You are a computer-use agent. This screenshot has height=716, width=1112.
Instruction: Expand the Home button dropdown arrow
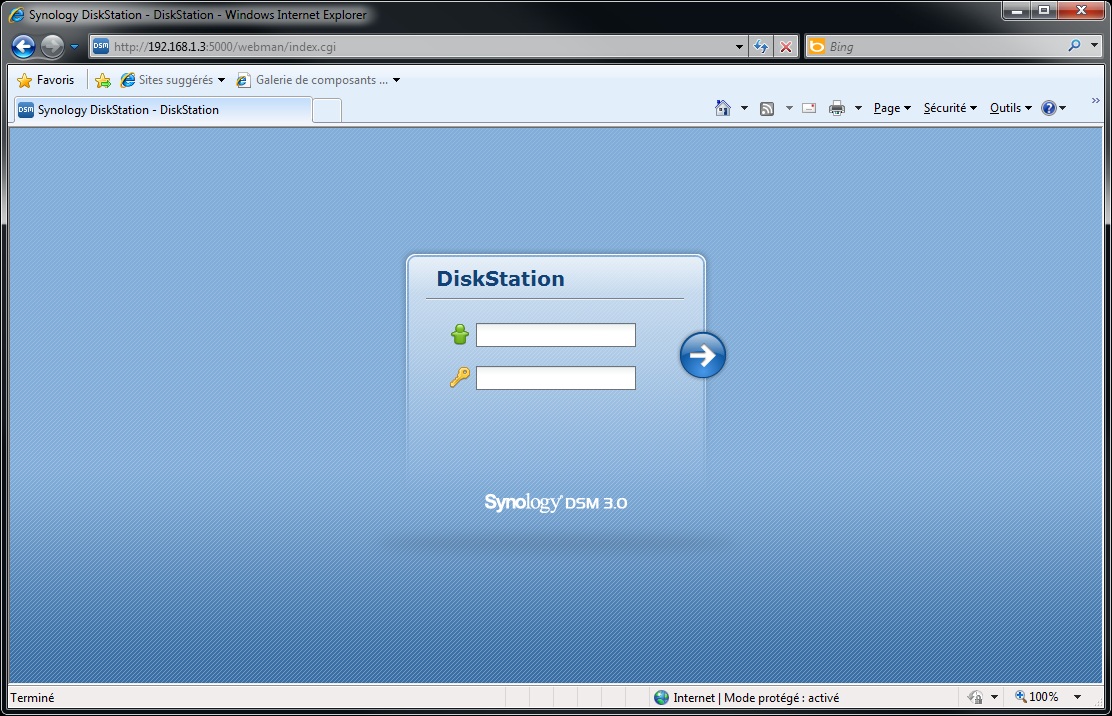pos(744,108)
